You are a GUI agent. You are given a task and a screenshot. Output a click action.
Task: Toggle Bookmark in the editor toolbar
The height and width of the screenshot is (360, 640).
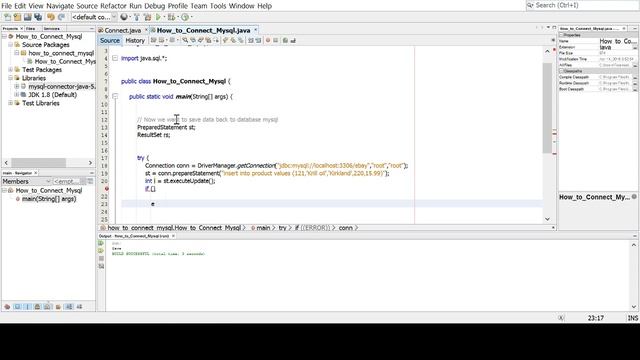click(240, 40)
